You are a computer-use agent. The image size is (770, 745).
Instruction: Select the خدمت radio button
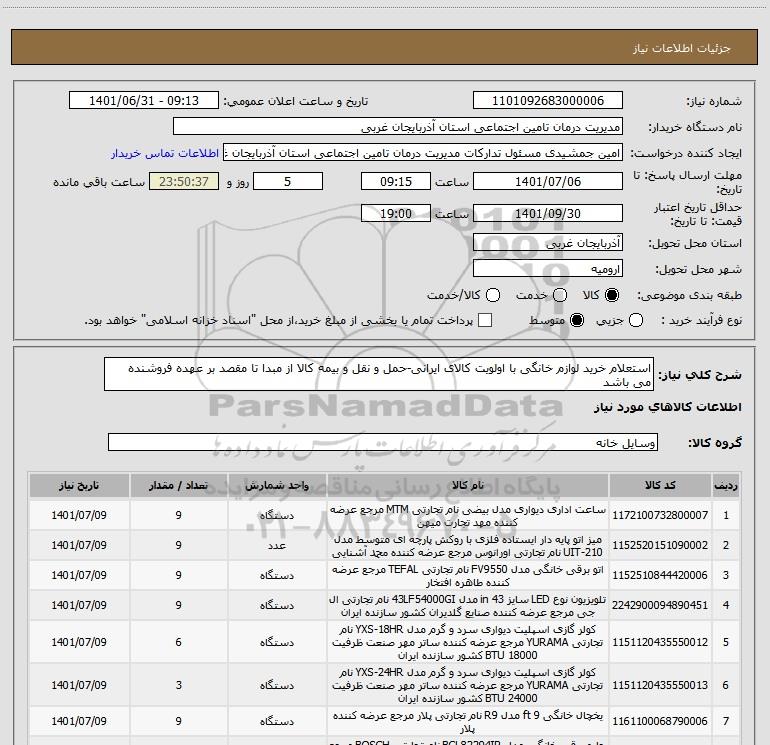[560, 295]
